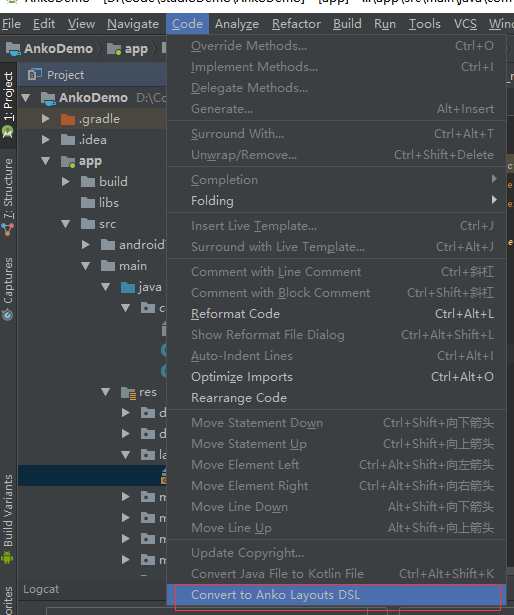Select the src folder icon
The width and height of the screenshot is (514, 615).
[x=88, y=224]
